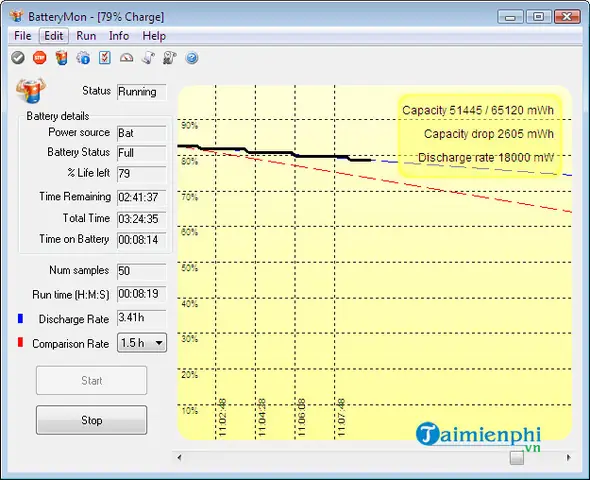590x480 pixels.
Task: Click the blue Discharge Rate color marker
Action: coord(20,319)
